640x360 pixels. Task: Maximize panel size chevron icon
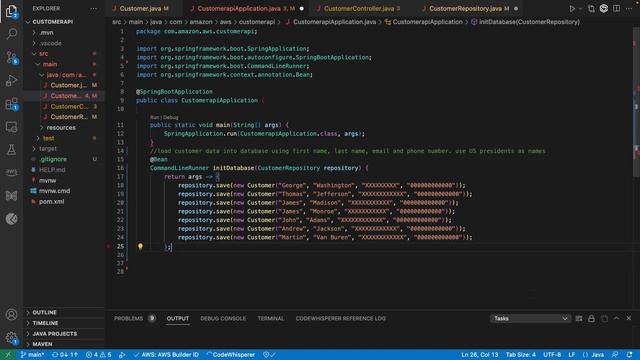616,318
